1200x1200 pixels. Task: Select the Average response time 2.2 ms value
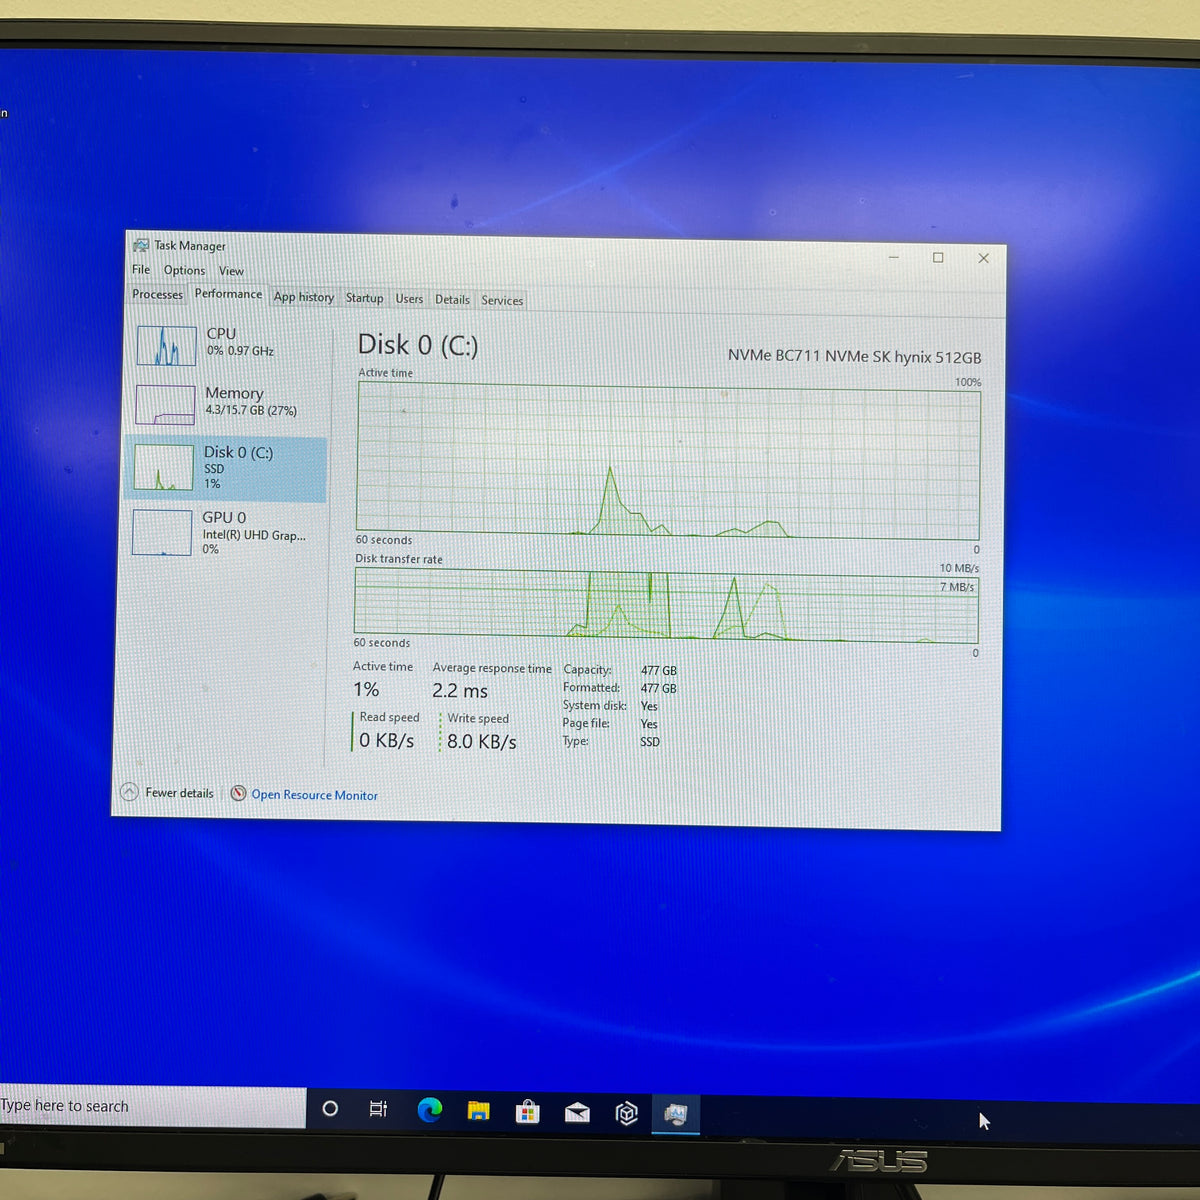pos(460,691)
